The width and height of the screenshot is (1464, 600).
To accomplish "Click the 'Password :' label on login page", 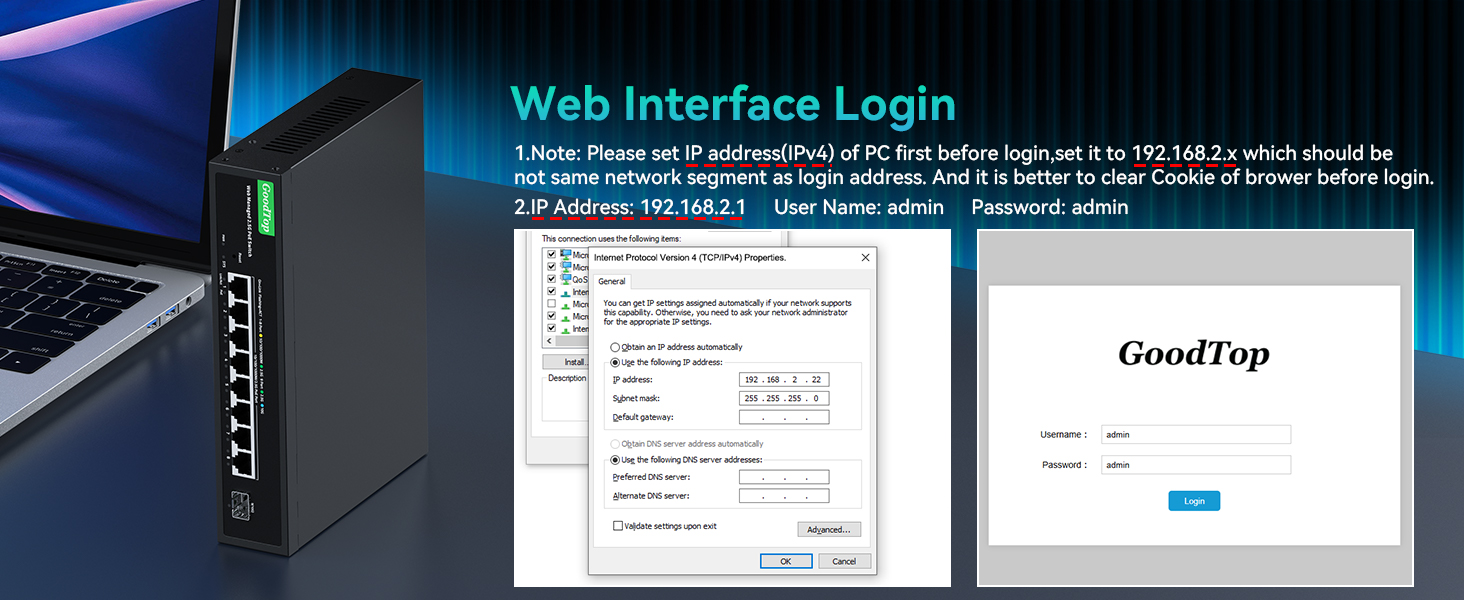I will pyautogui.click(x=1064, y=465).
